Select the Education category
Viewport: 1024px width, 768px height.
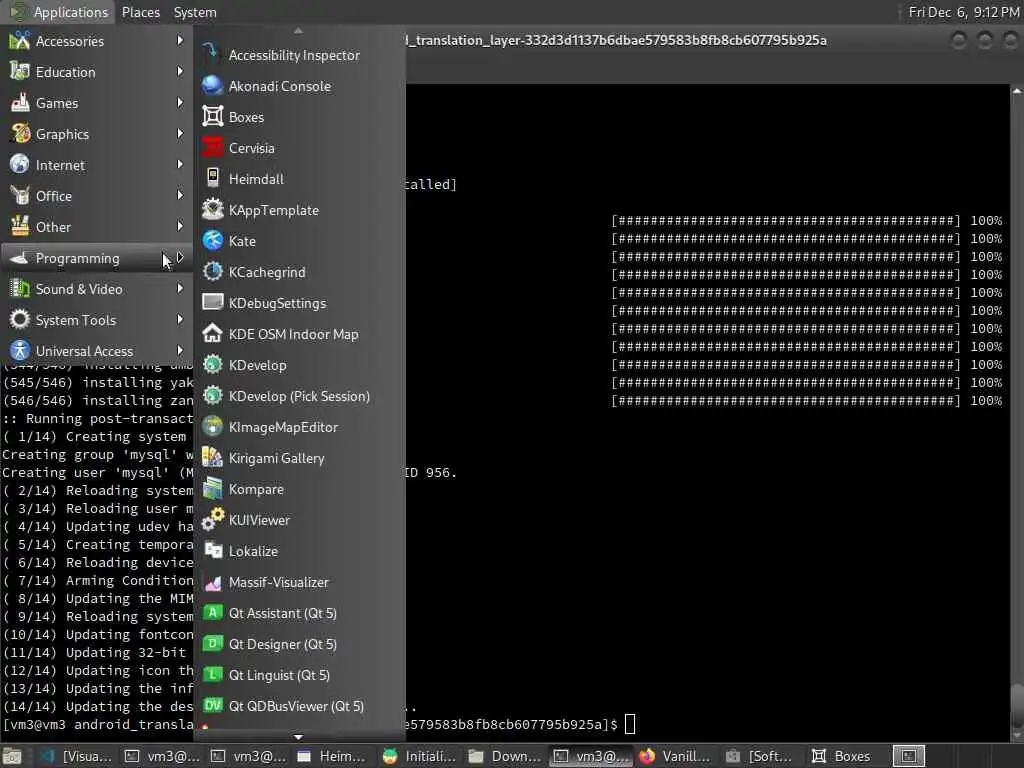coord(96,72)
